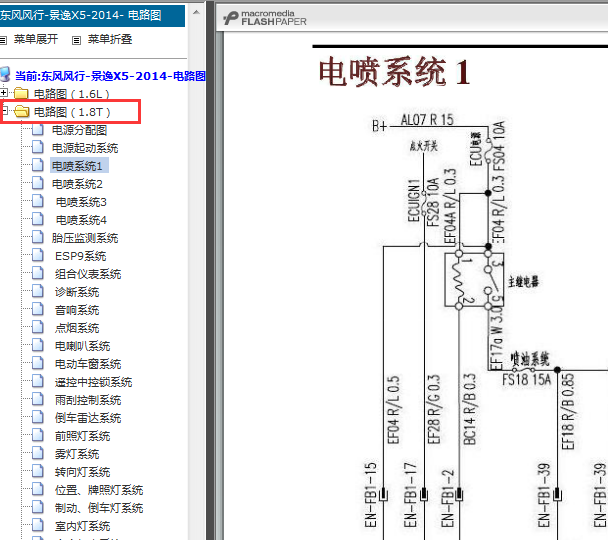Open 电源起动系统 page

[x=85, y=148]
